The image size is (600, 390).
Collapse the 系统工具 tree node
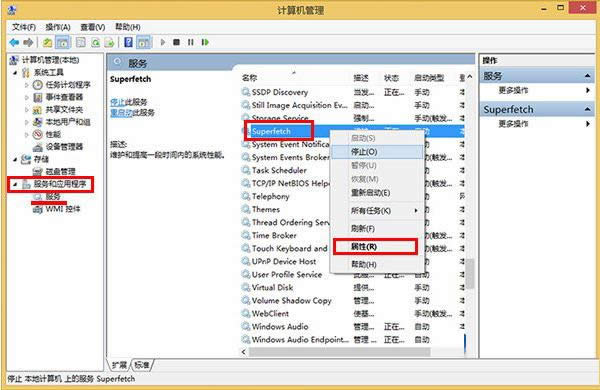click(15, 72)
